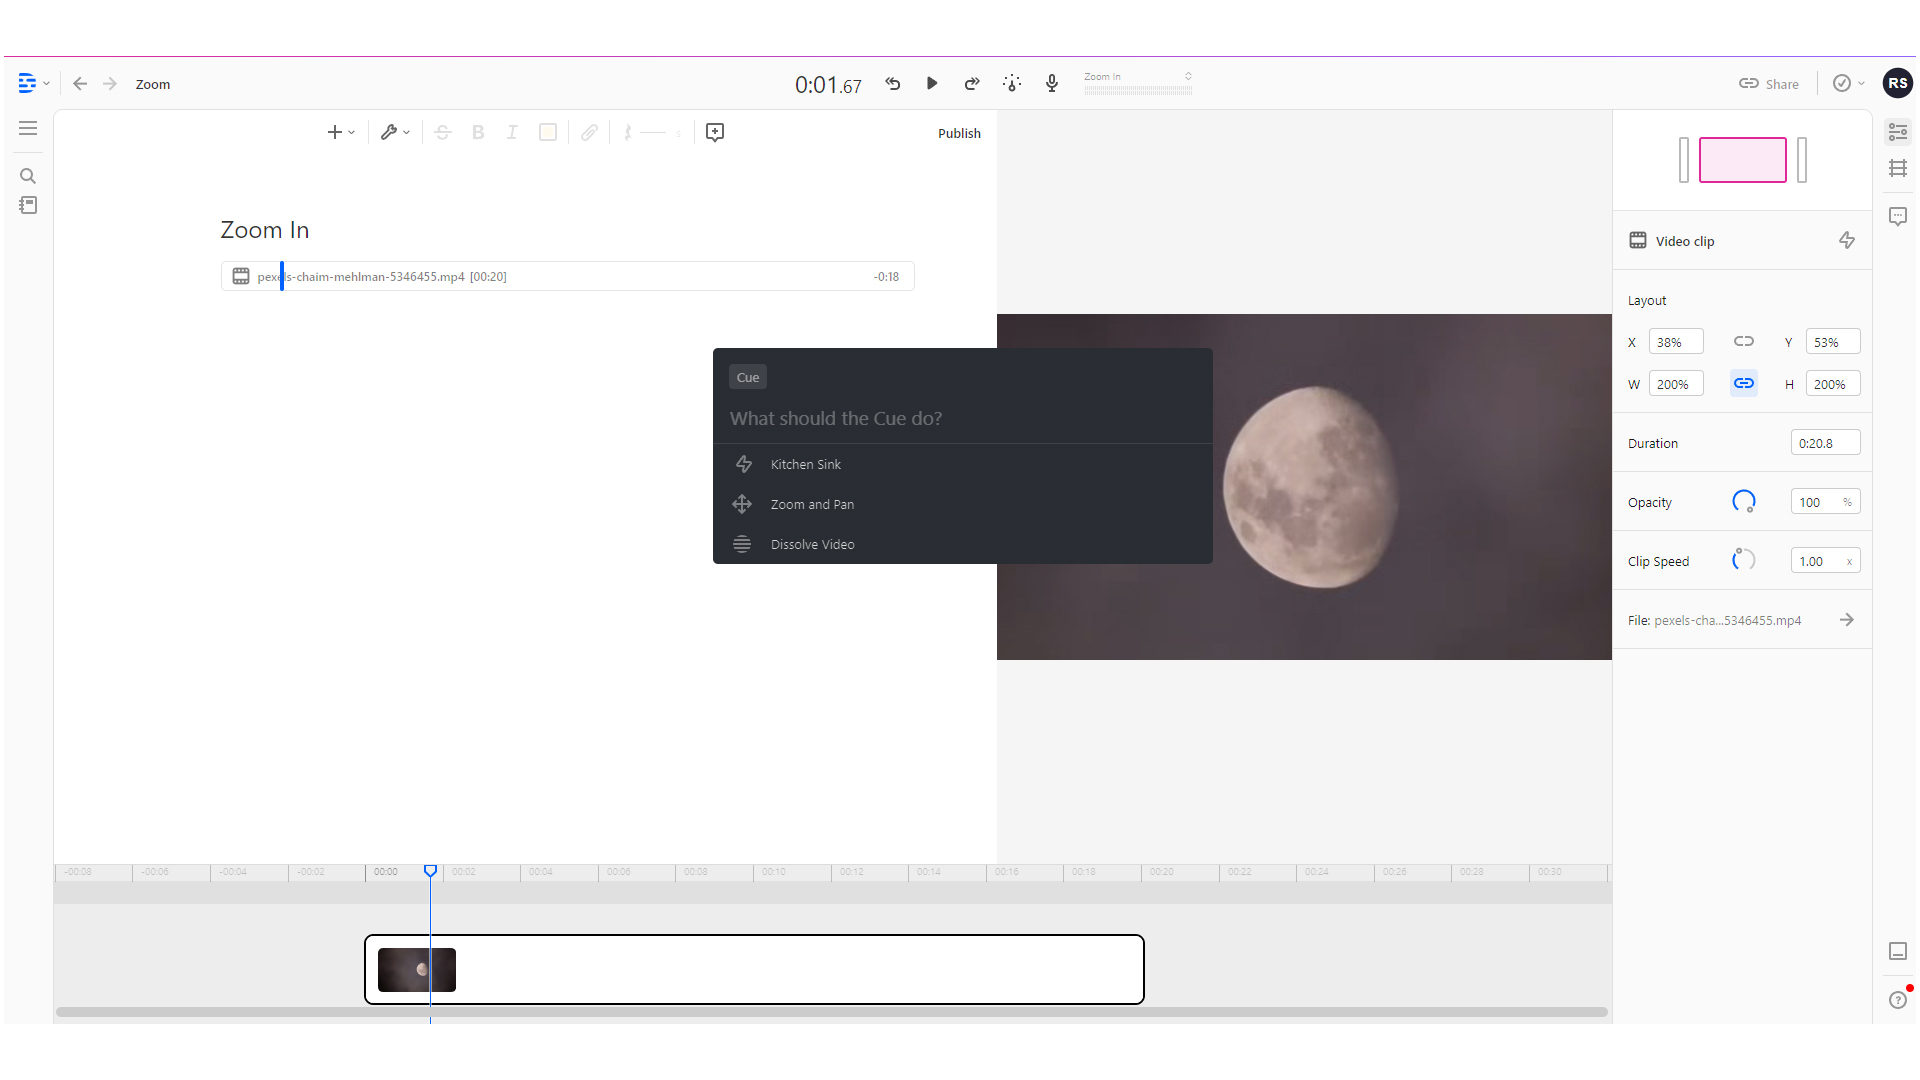Click the add comment icon in the toolbar

[714, 132]
